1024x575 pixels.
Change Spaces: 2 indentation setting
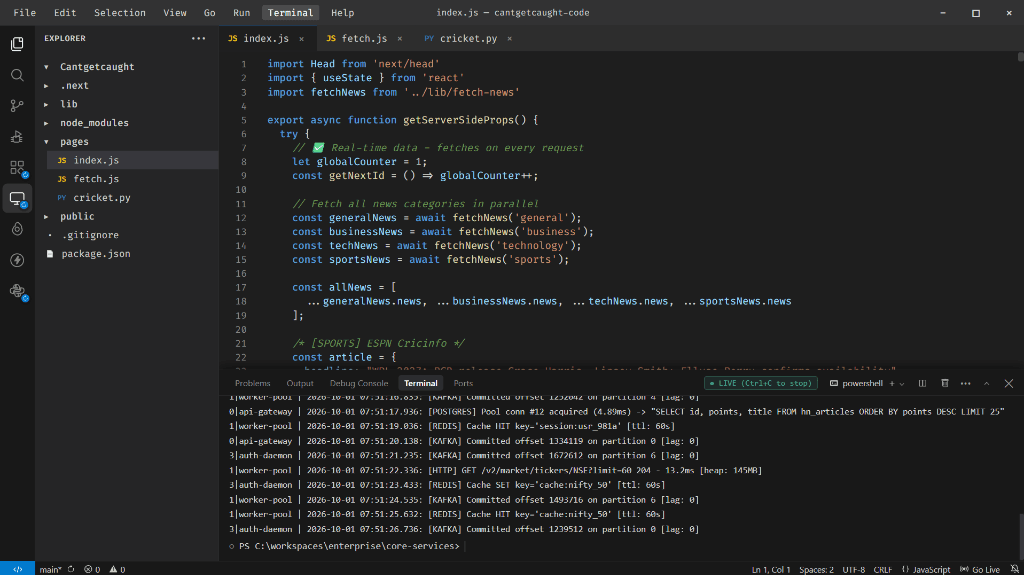point(816,569)
